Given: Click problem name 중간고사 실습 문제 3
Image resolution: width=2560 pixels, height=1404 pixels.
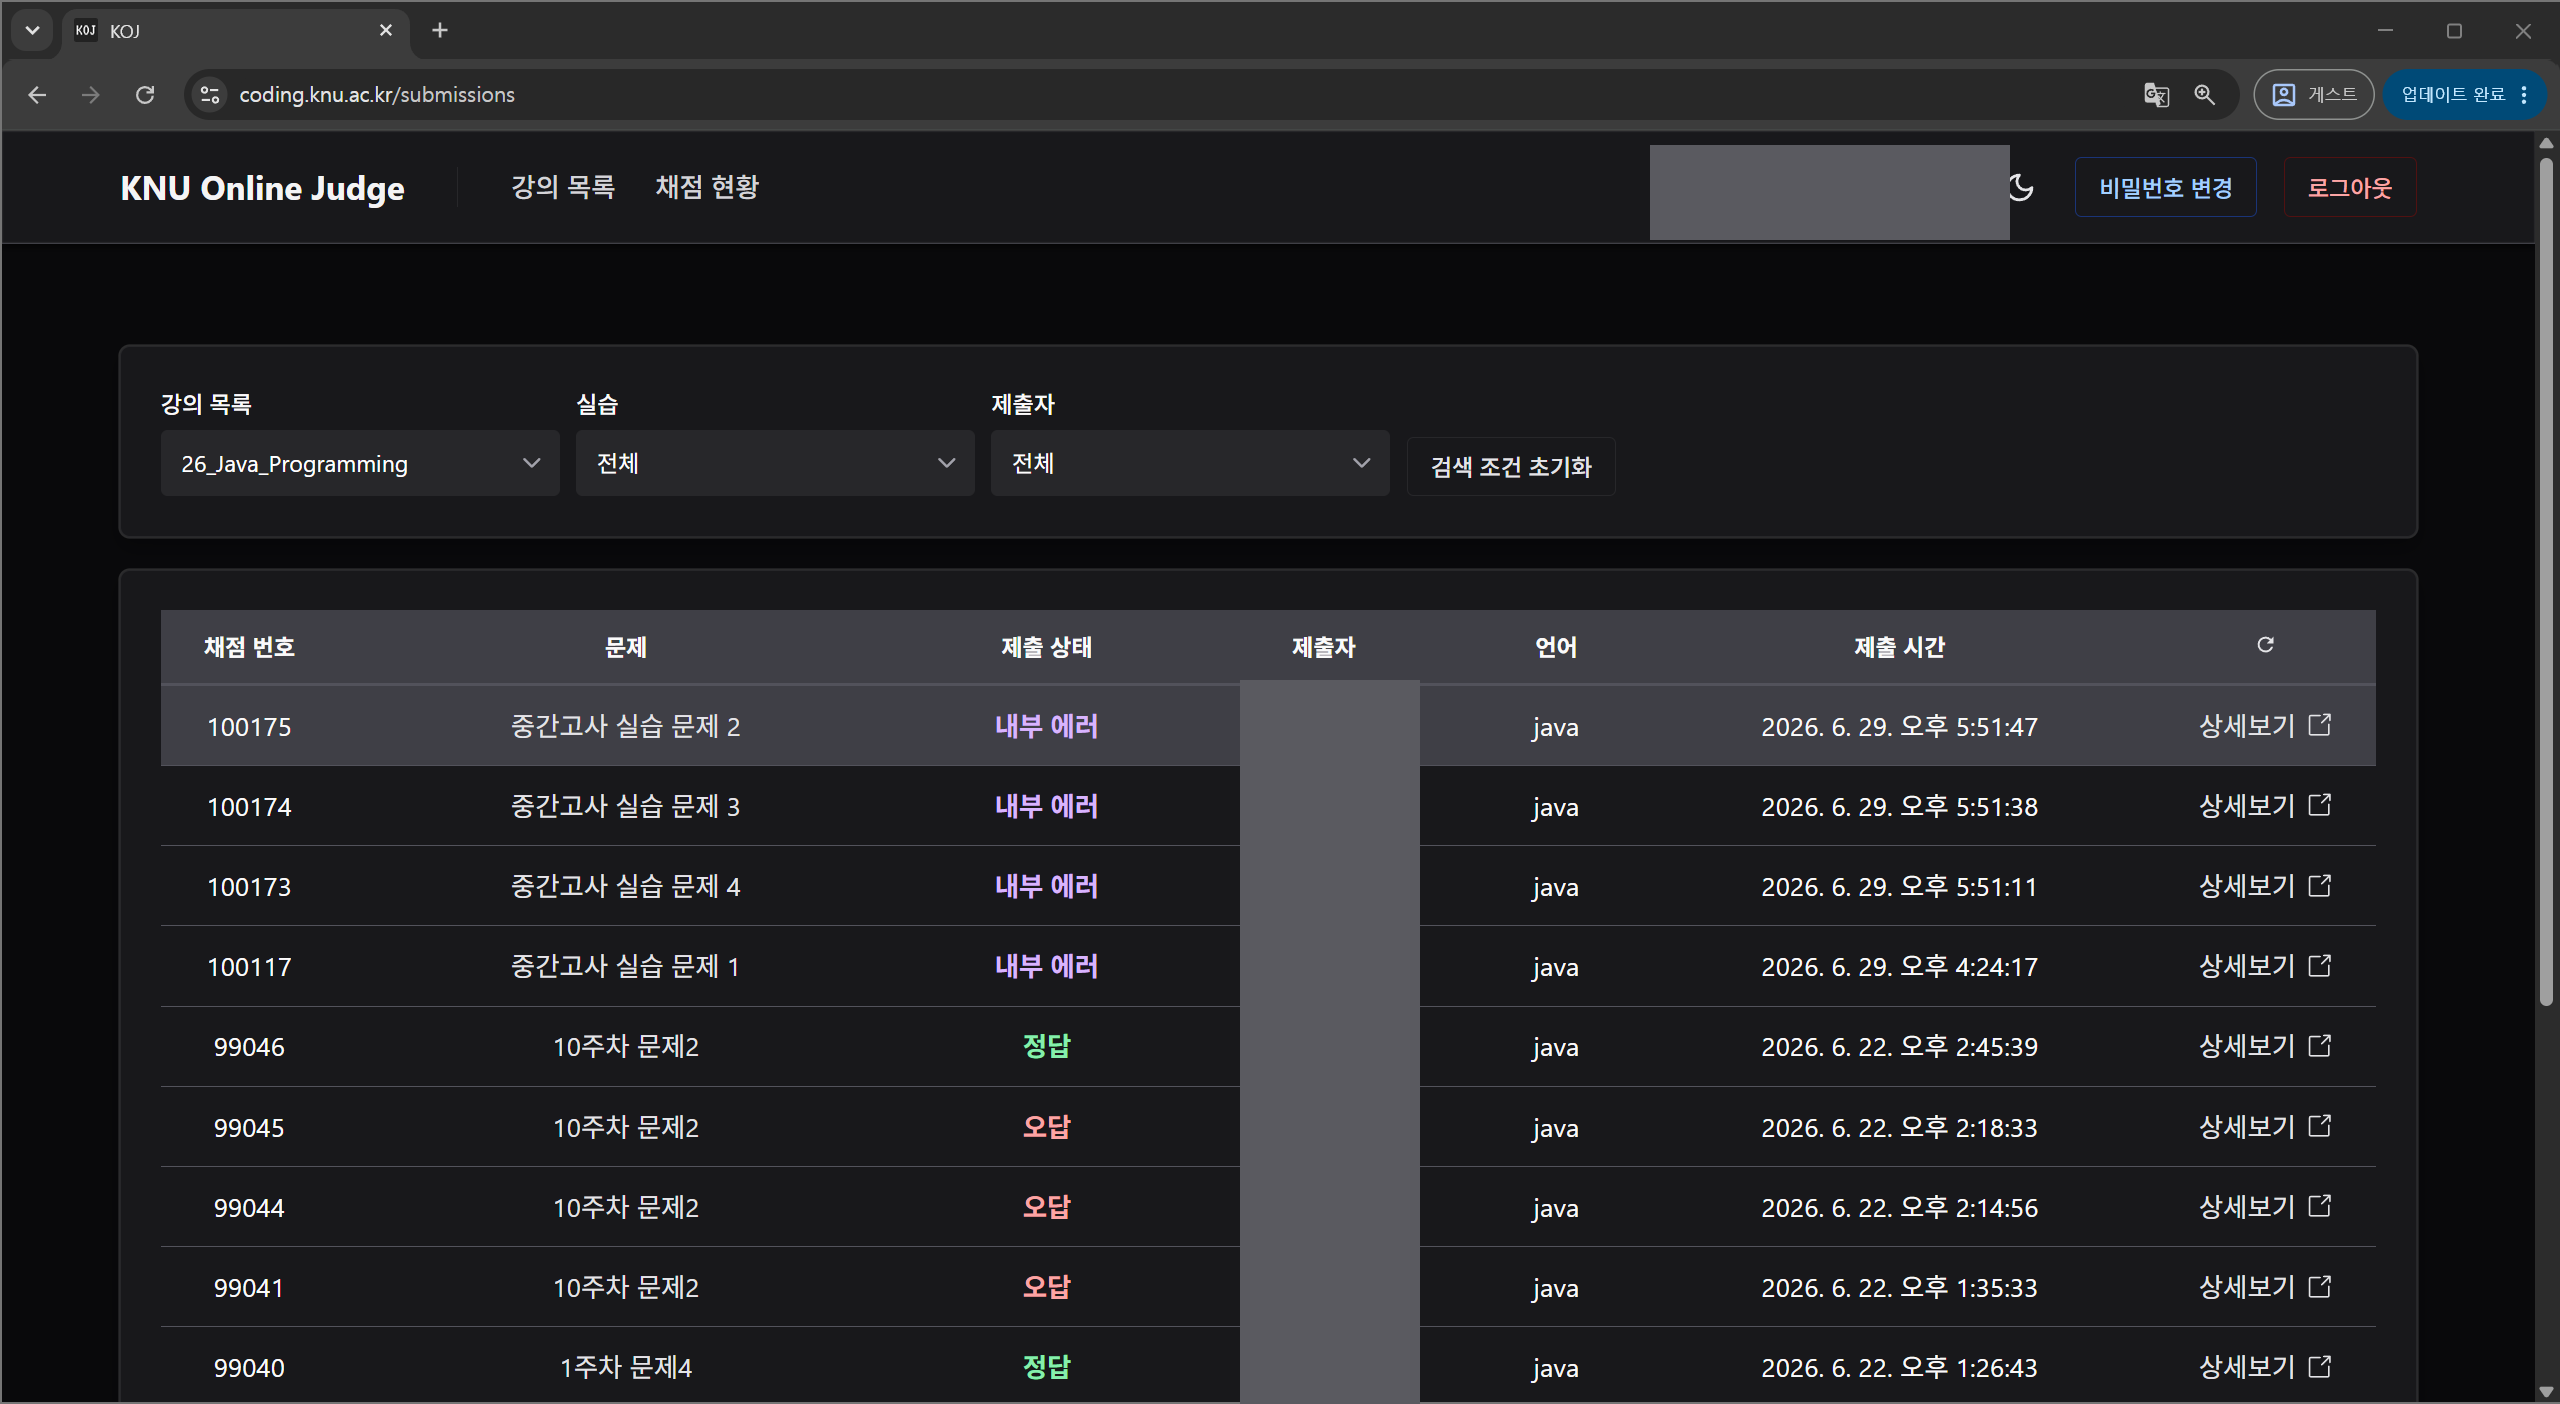Looking at the screenshot, I should pos(626,806).
